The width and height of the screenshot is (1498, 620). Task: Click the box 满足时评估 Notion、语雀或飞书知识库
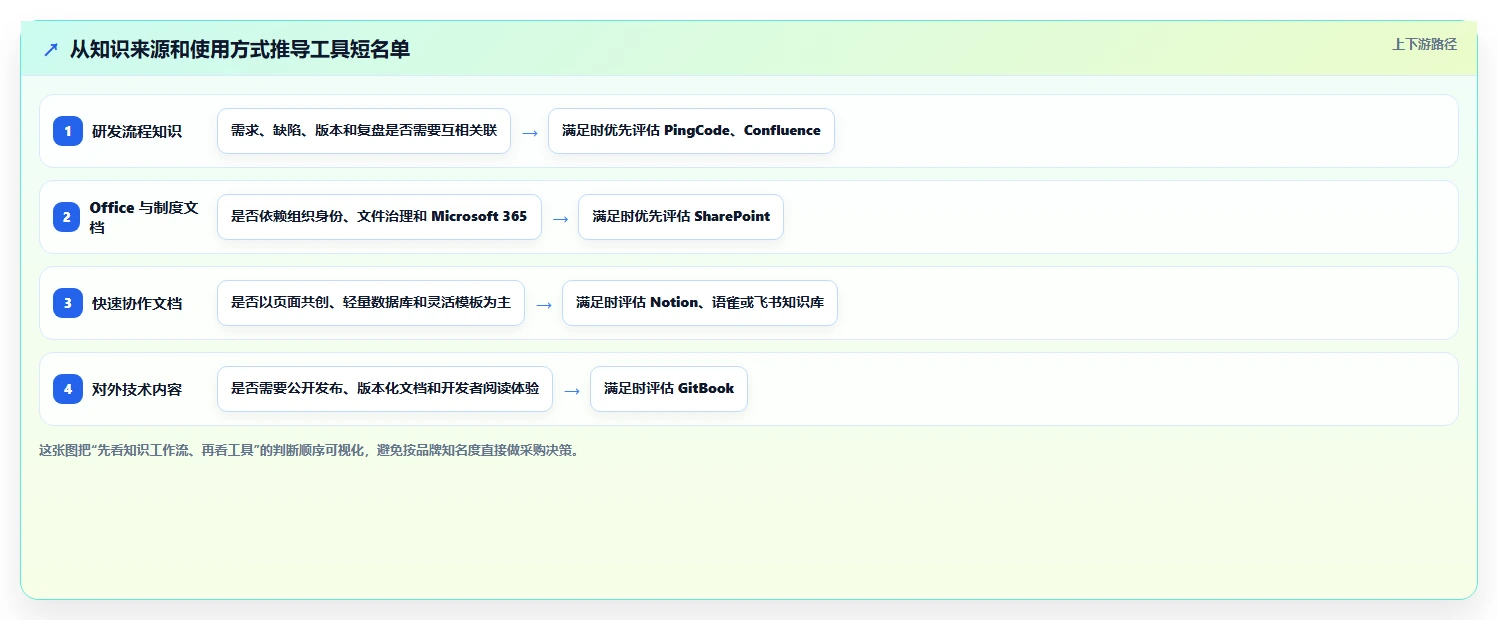[x=700, y=303]
